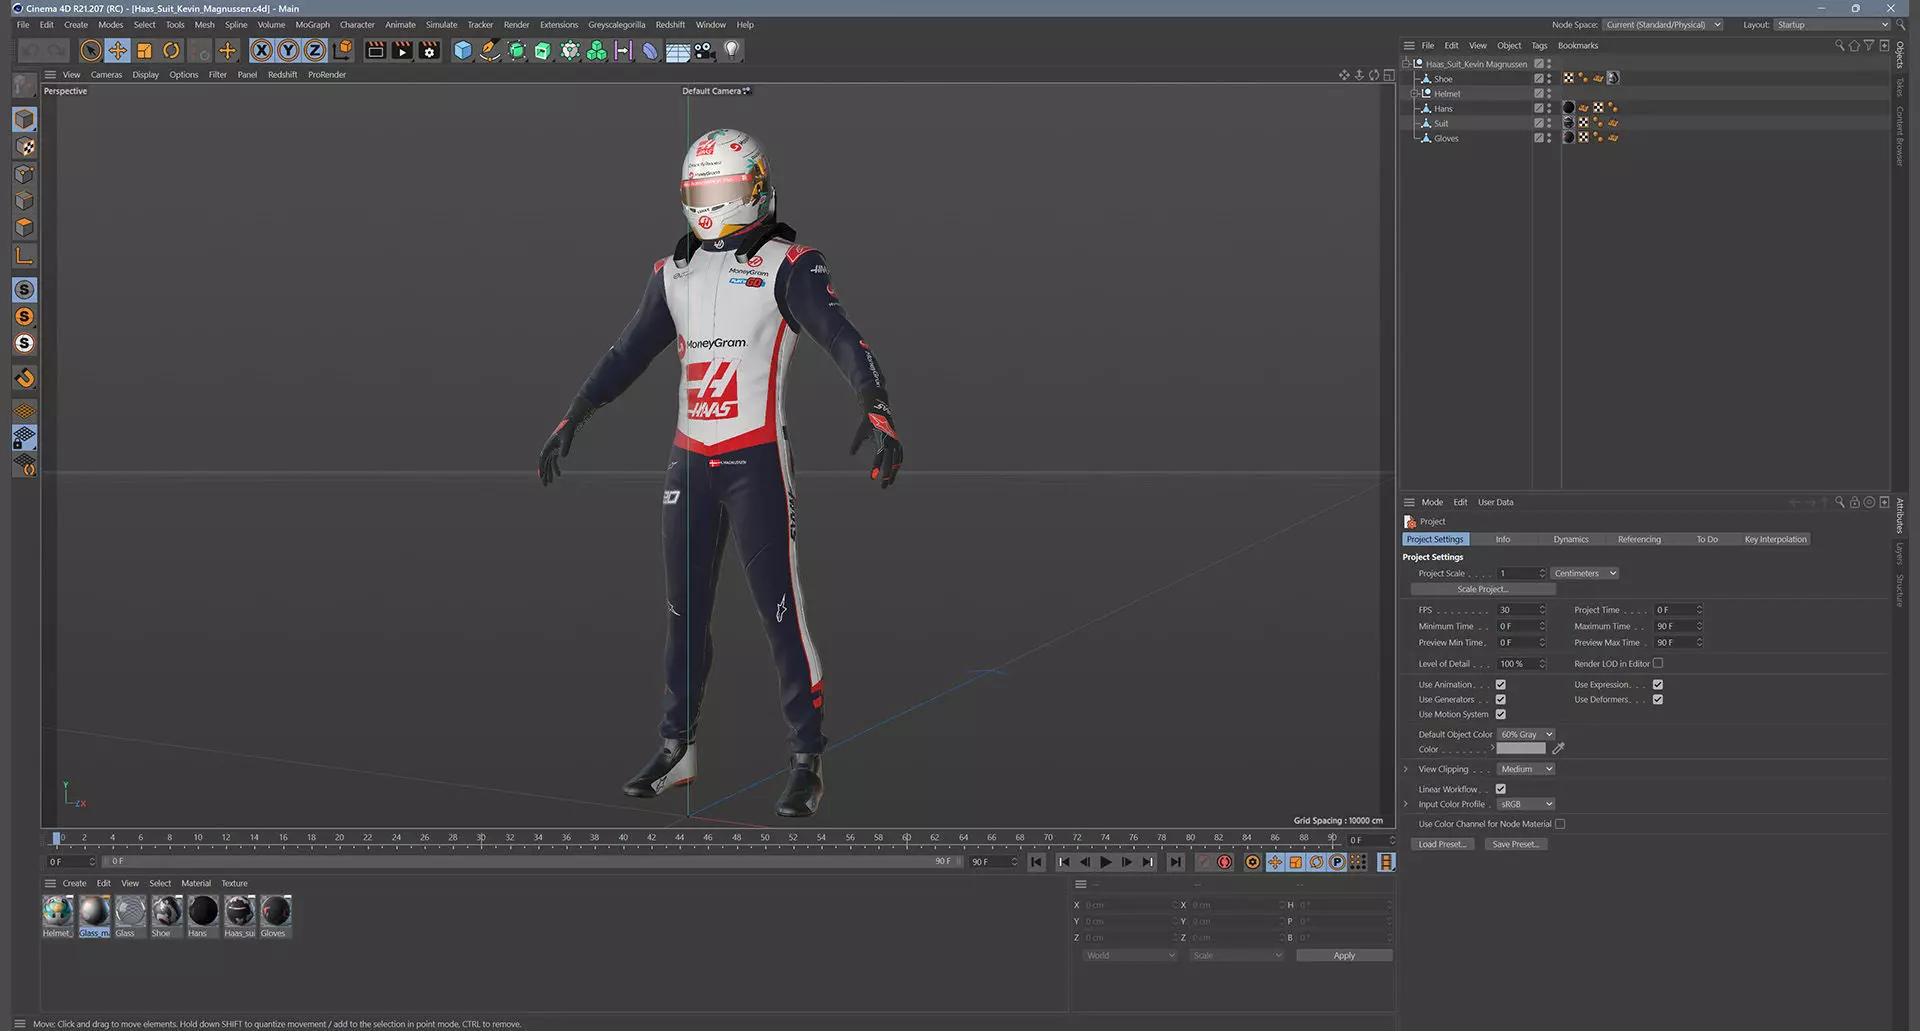Uncheck Use Expression checkbox
Viewport: 1920px width, 1031px height.
point(1658,685)
